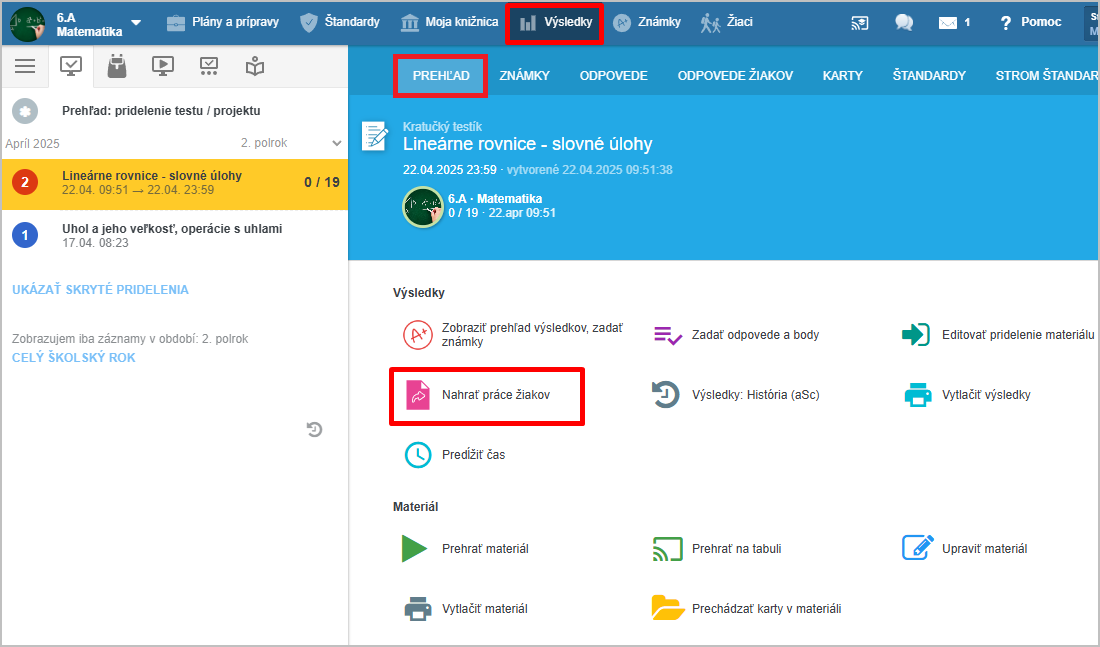
Task: Open Moja knižnica from the top navigation
Action: 449,22
